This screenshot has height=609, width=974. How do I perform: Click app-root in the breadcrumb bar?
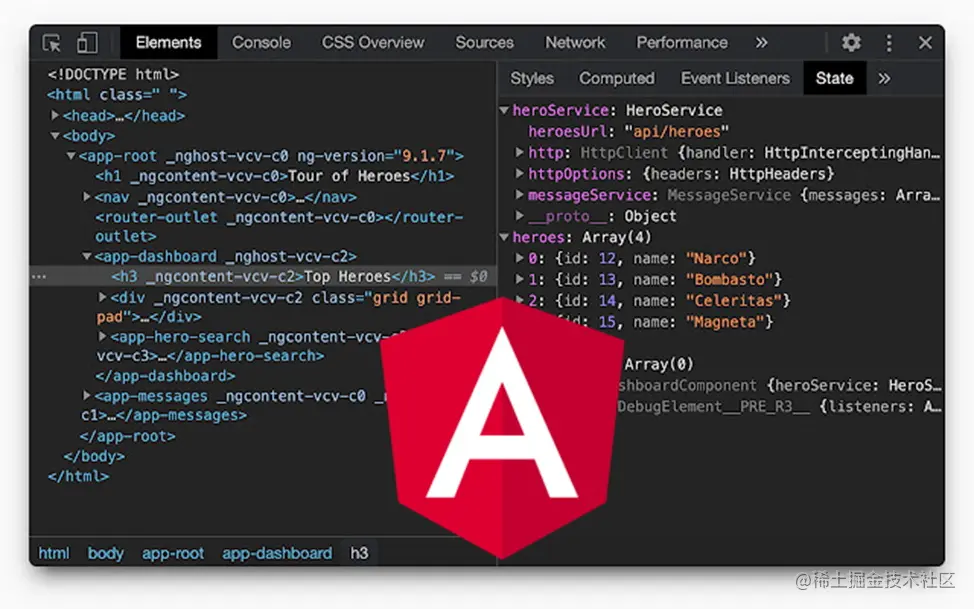(x=173, y=553)
